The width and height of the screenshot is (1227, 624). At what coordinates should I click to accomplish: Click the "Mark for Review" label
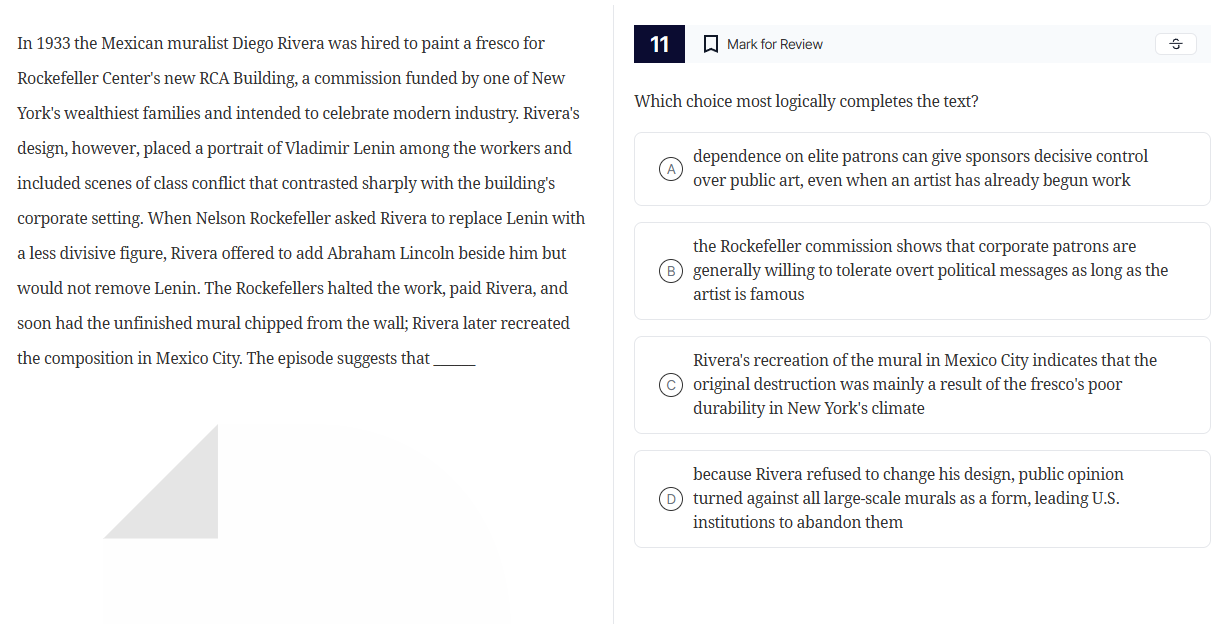pos(775,44)
